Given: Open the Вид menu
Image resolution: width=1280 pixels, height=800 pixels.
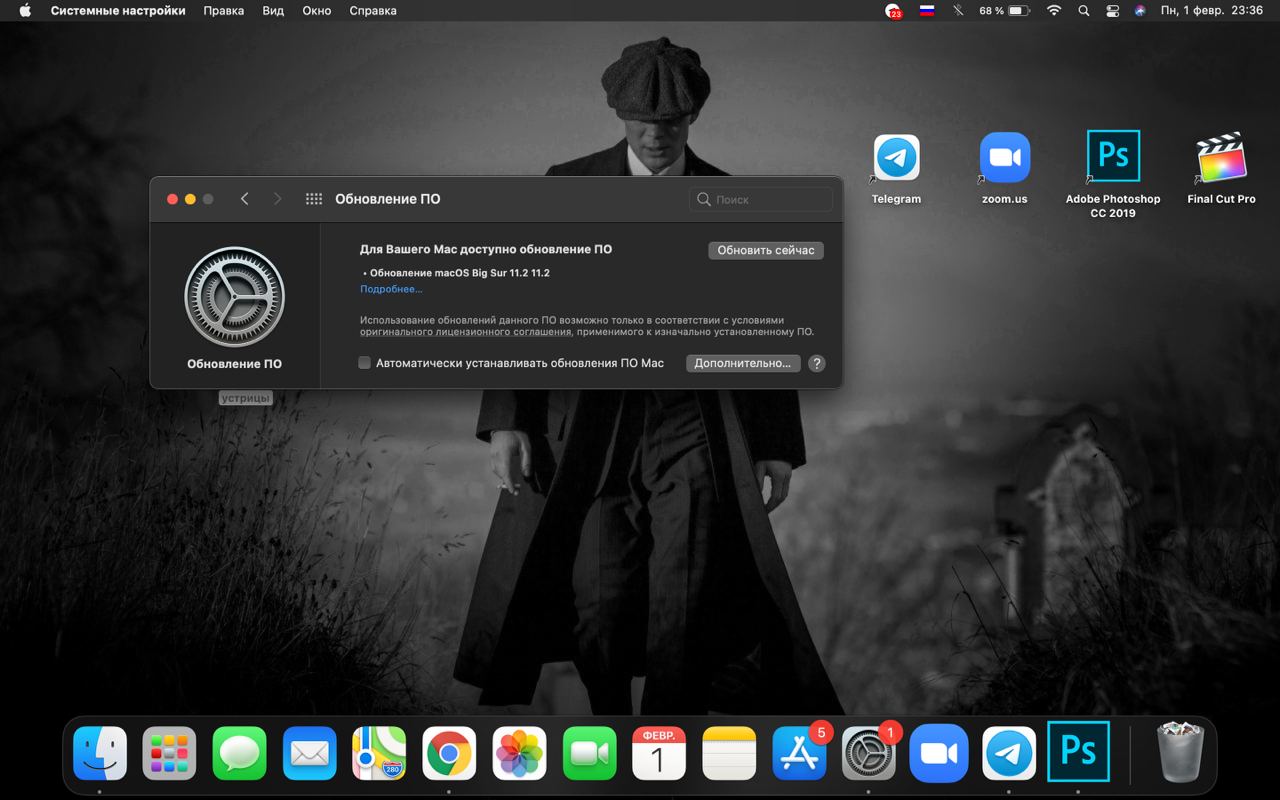Looking at the screenshot, I should tap(273, 11).
